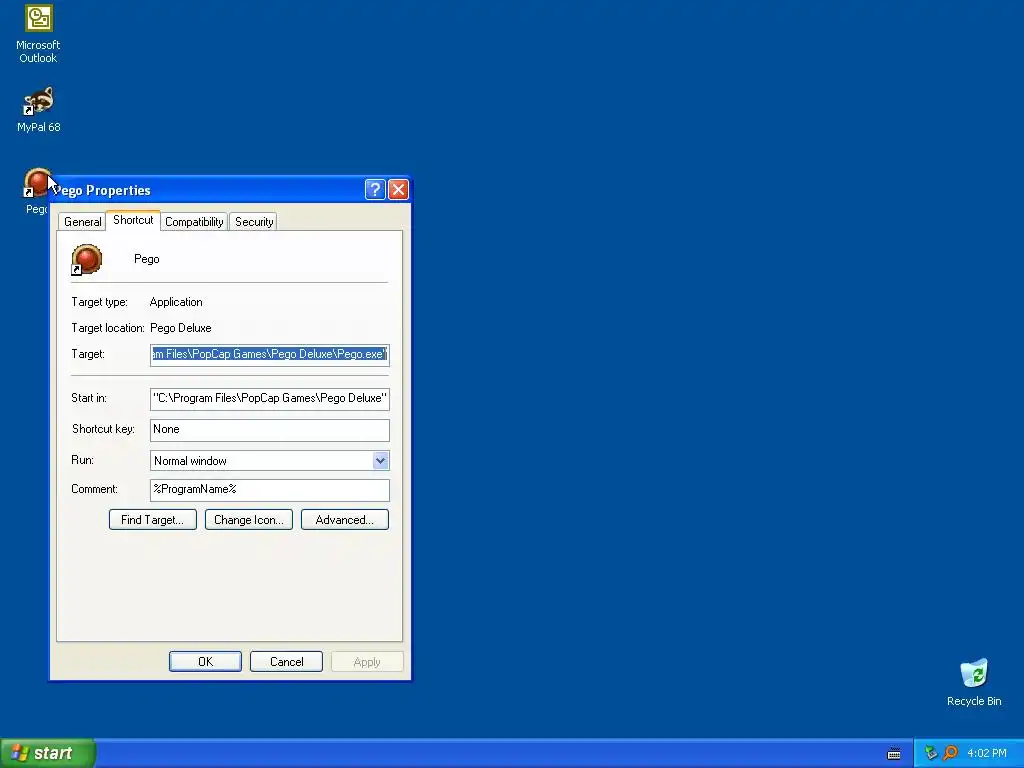Click into the Target text field
The image size is (1024, 768).
coord(270,355)
